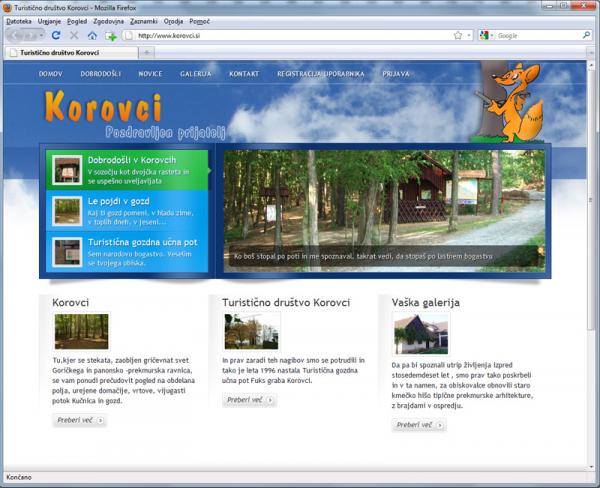Open REGISTRACIJA UPORABNIKA in the site navigation
Image resolution: width=600 pixels, height=488 pixels.
[320, 74]
